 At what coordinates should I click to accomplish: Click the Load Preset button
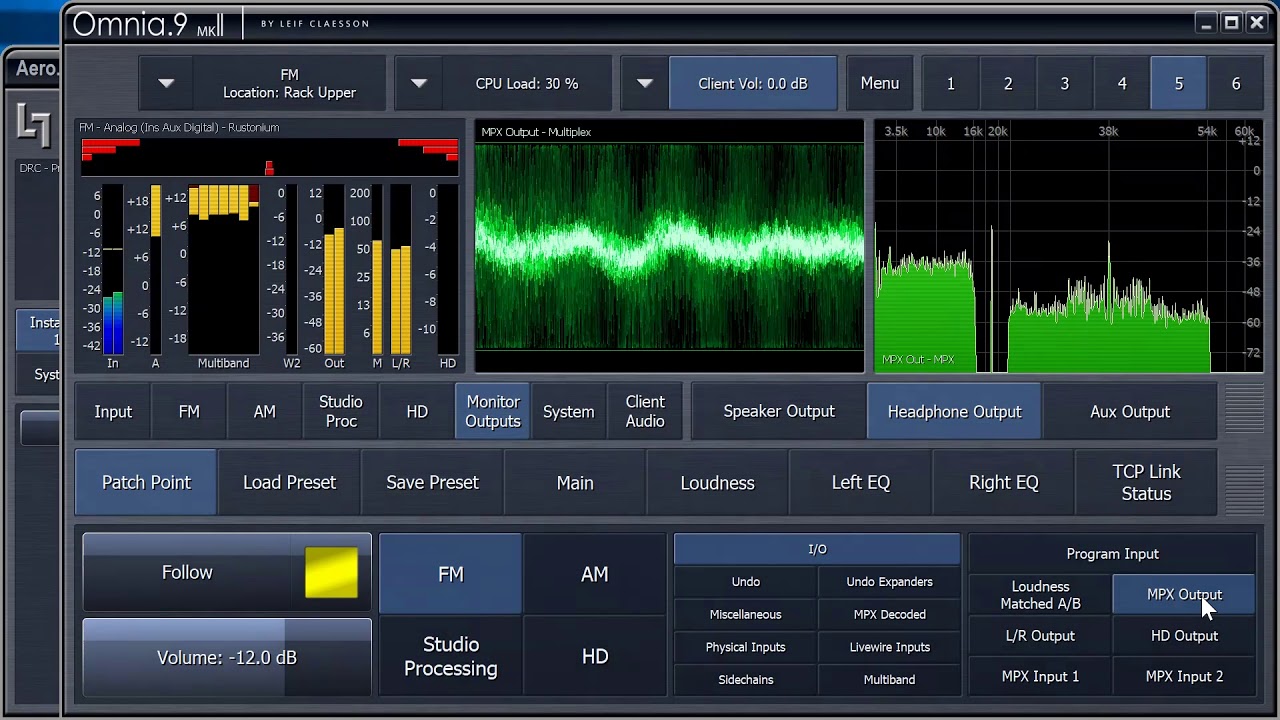(x=289, y=482)
